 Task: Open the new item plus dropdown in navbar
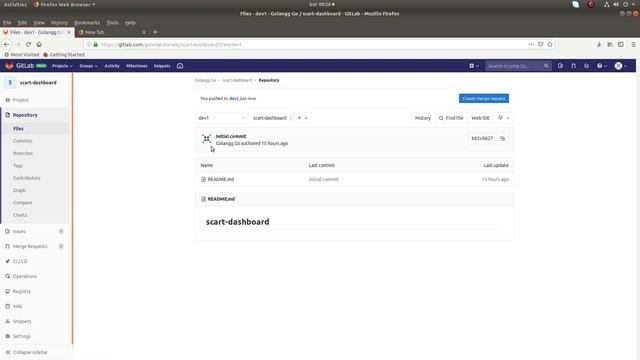tap(473, 66)
